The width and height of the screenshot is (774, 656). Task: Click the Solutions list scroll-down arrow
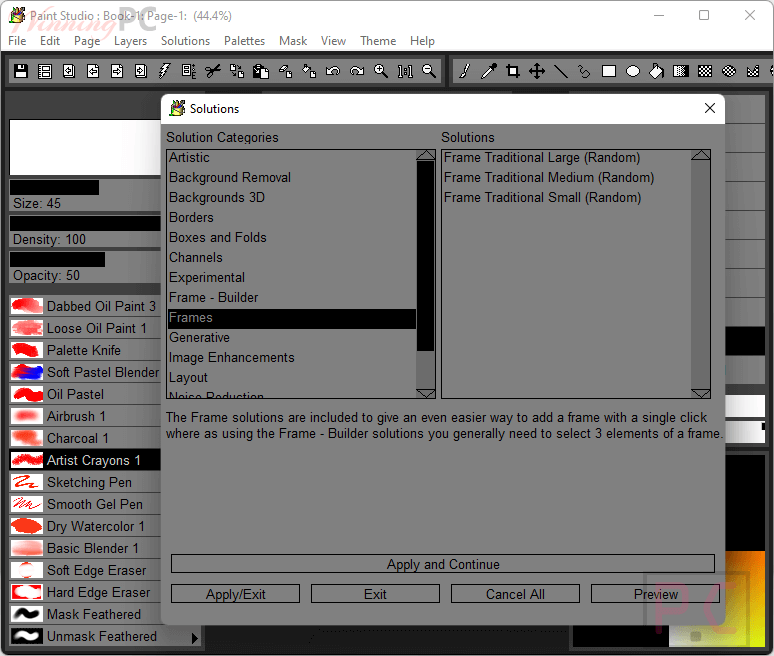(x=700, y=393)
